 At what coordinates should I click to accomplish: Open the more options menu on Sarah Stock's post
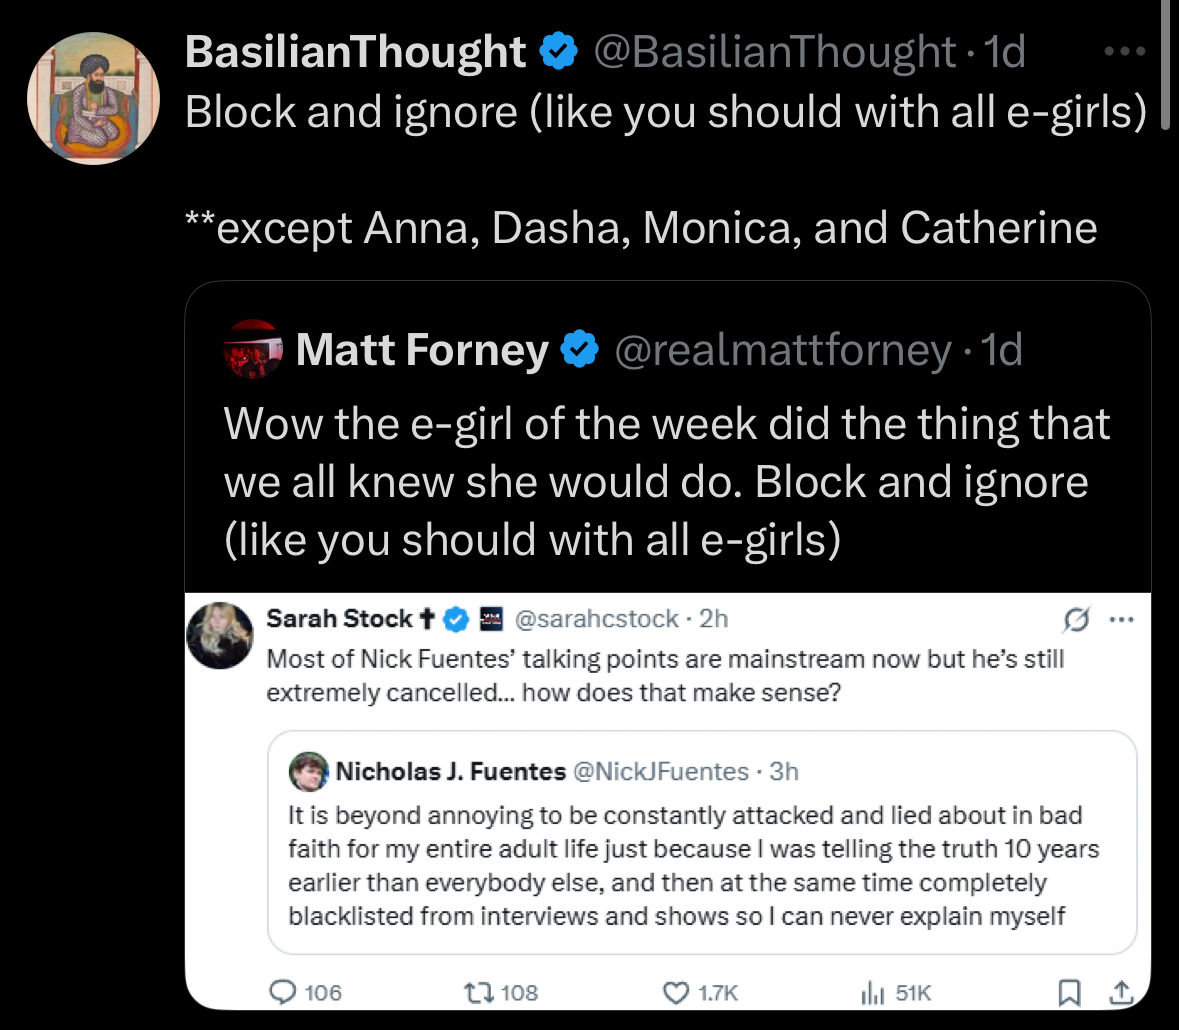1122,620
